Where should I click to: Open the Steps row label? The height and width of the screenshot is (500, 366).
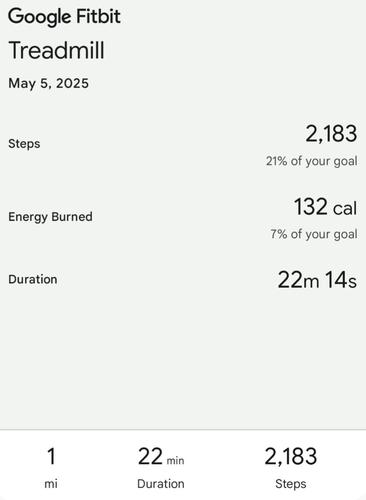[x=24, y=144]
